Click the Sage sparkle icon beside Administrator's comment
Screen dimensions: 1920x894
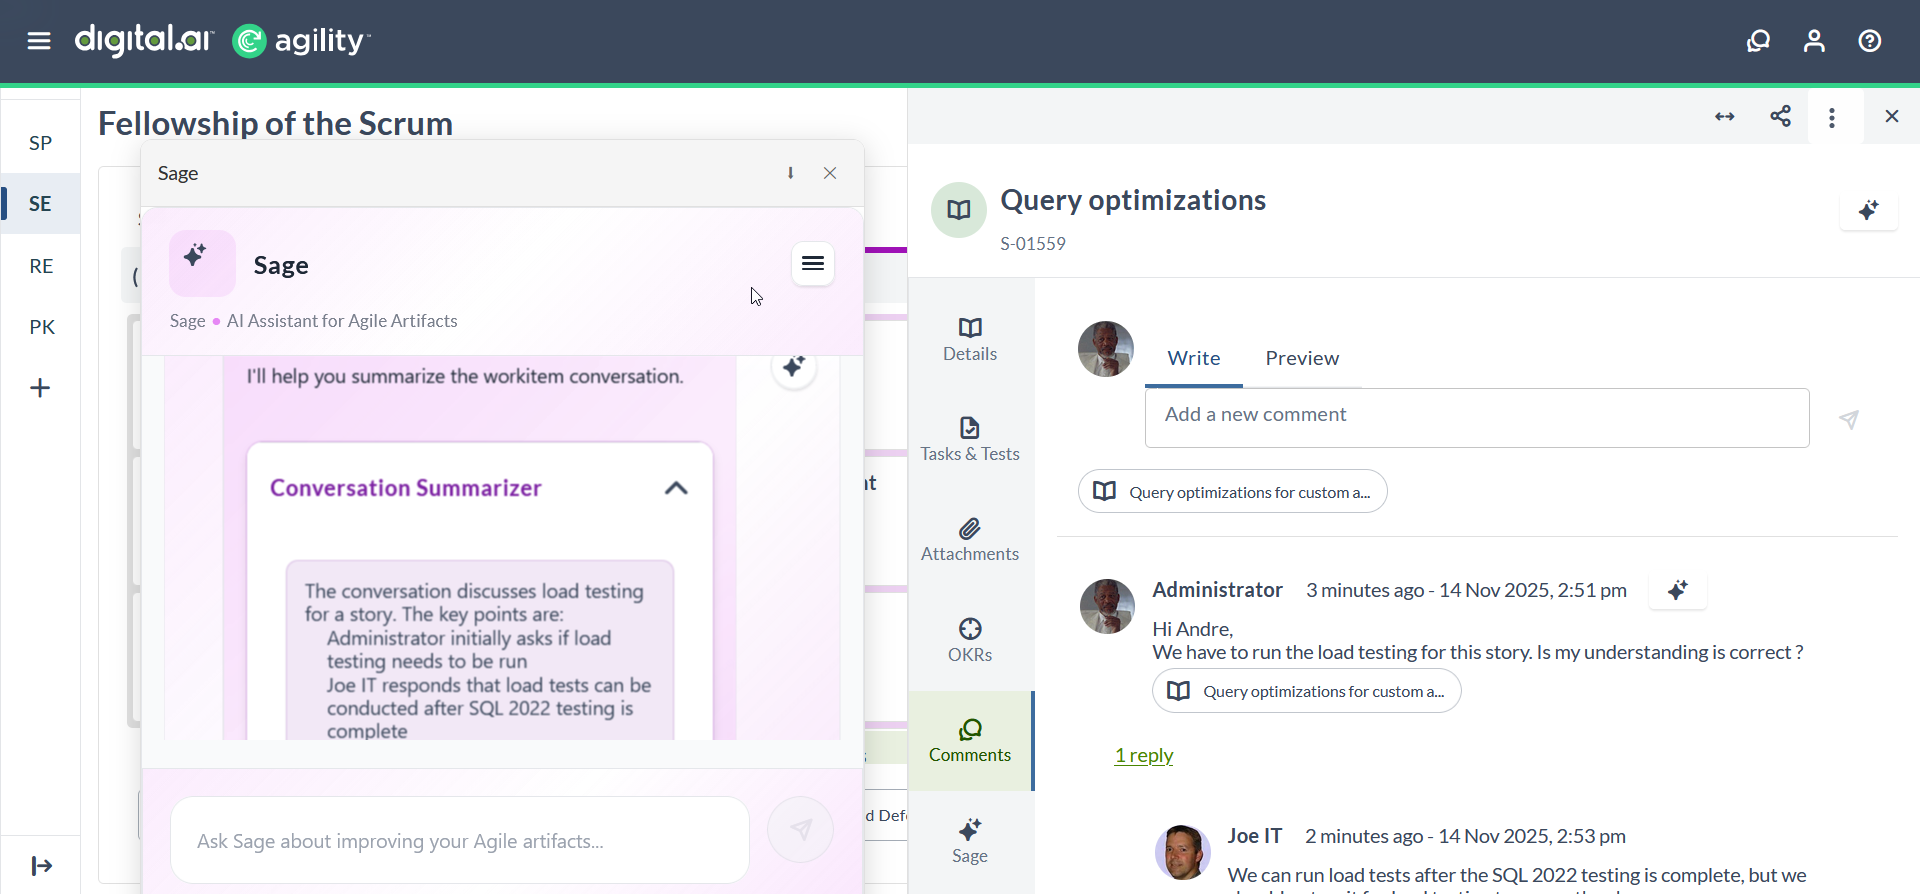coord(1678,590)
